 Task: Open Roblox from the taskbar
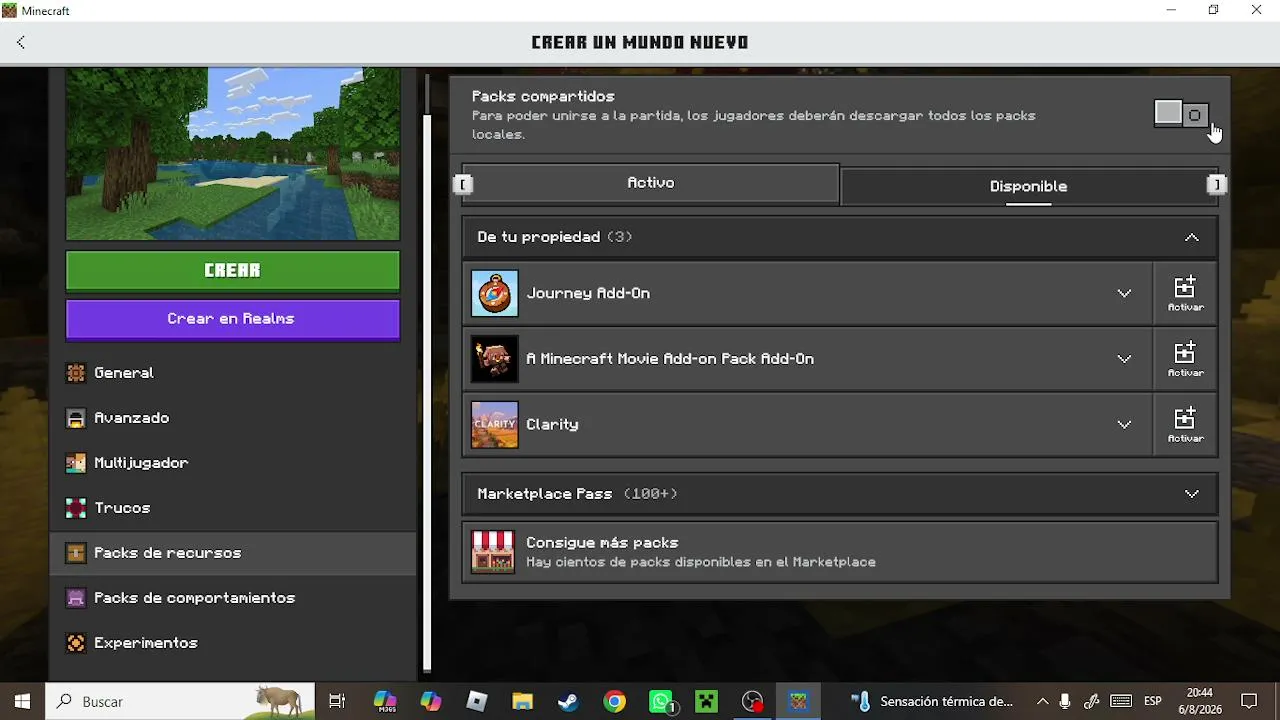477,701
